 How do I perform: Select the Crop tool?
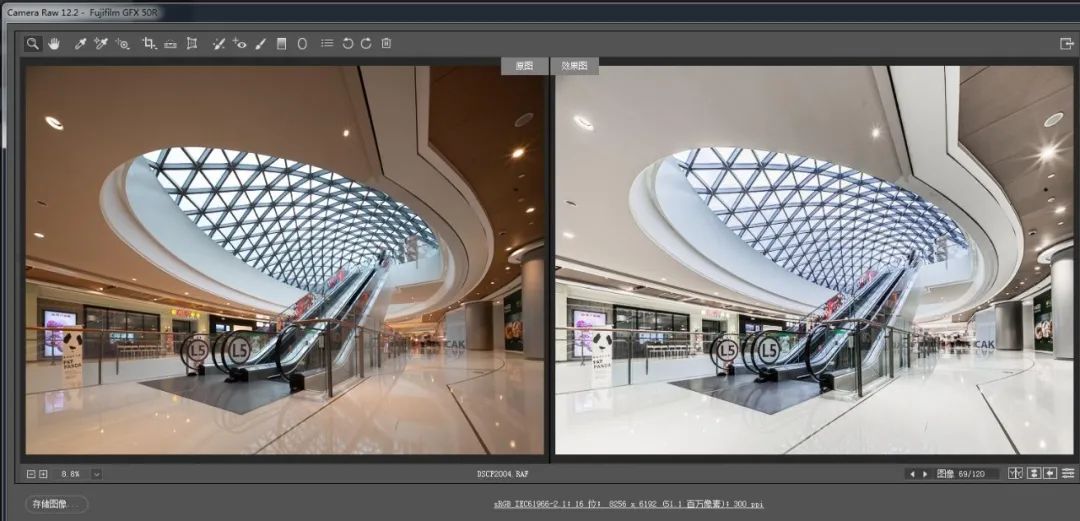[149, 44]
